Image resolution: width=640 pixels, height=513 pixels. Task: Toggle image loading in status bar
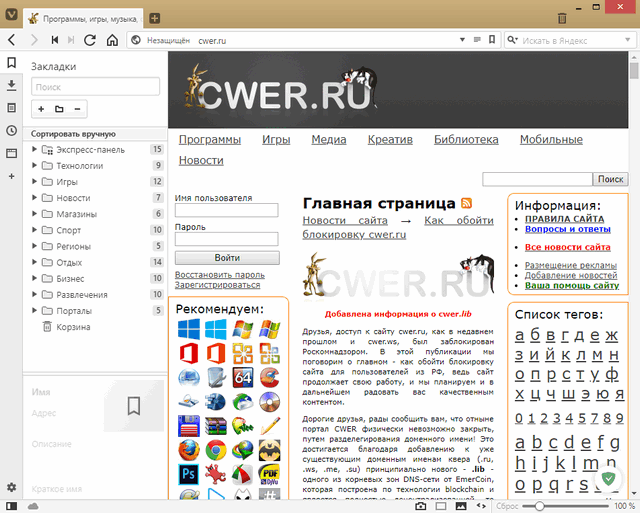[461, 506]
